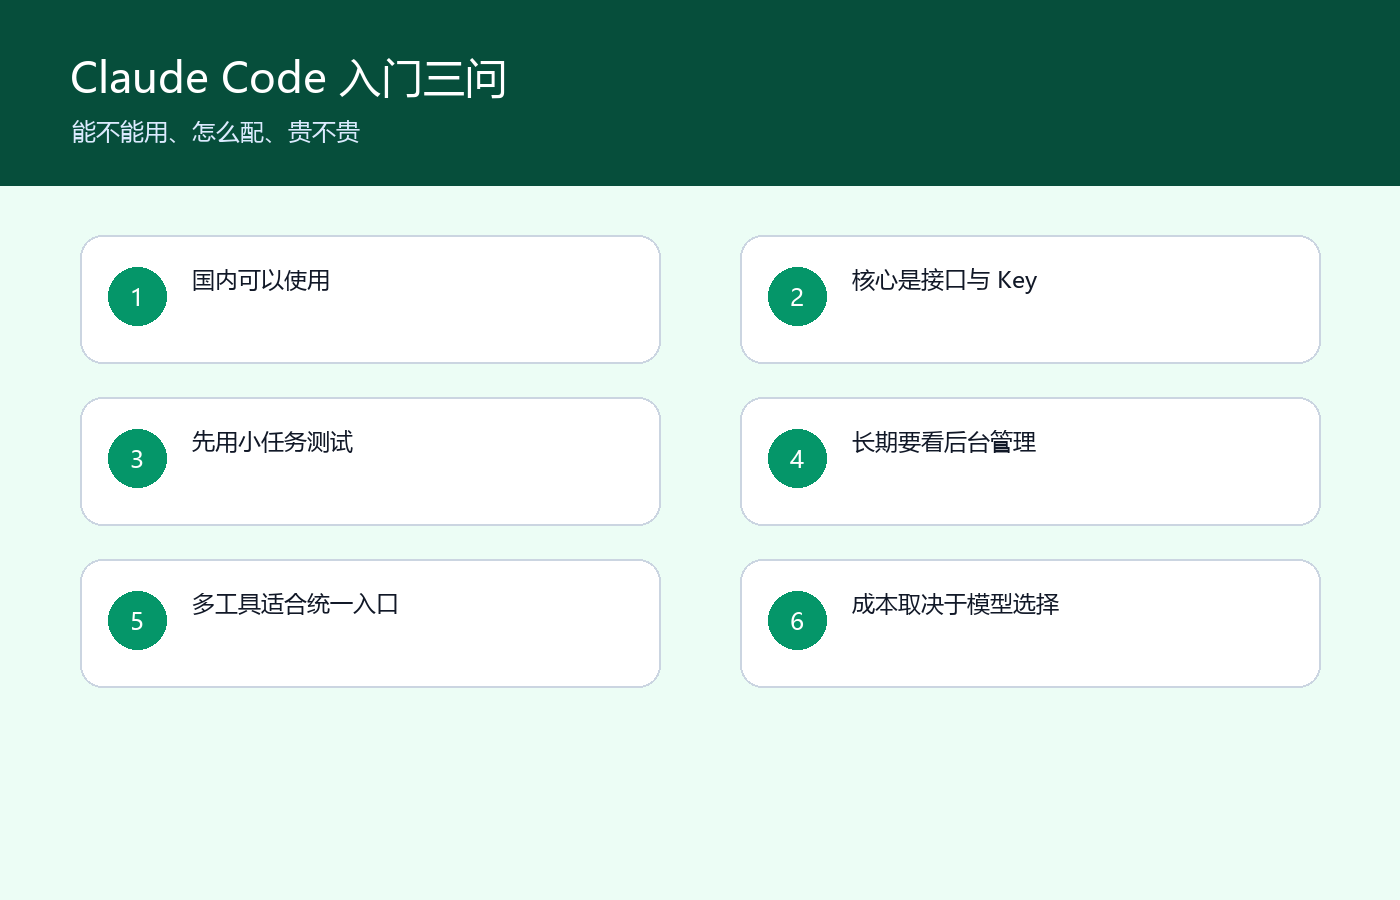Select the text 多工具适合统一入口
The image size is (1400, 900).
point(295,605)
